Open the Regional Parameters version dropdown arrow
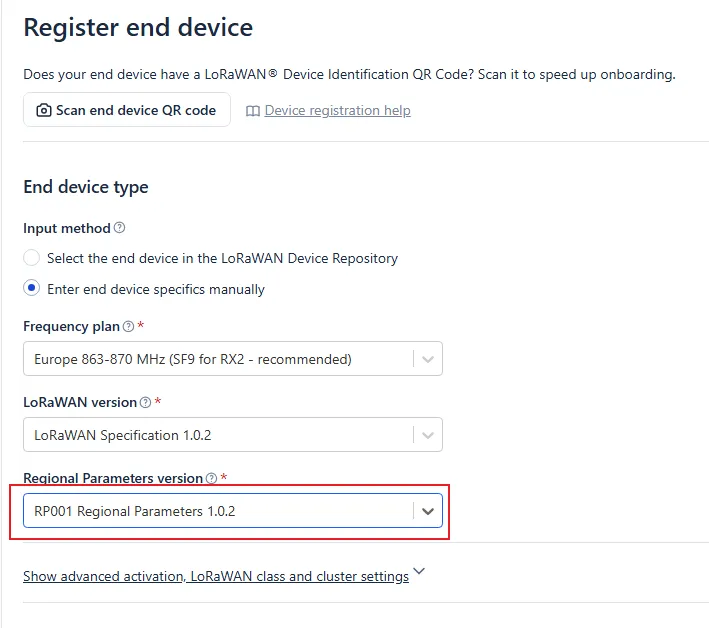 click(x=428, y=511)
